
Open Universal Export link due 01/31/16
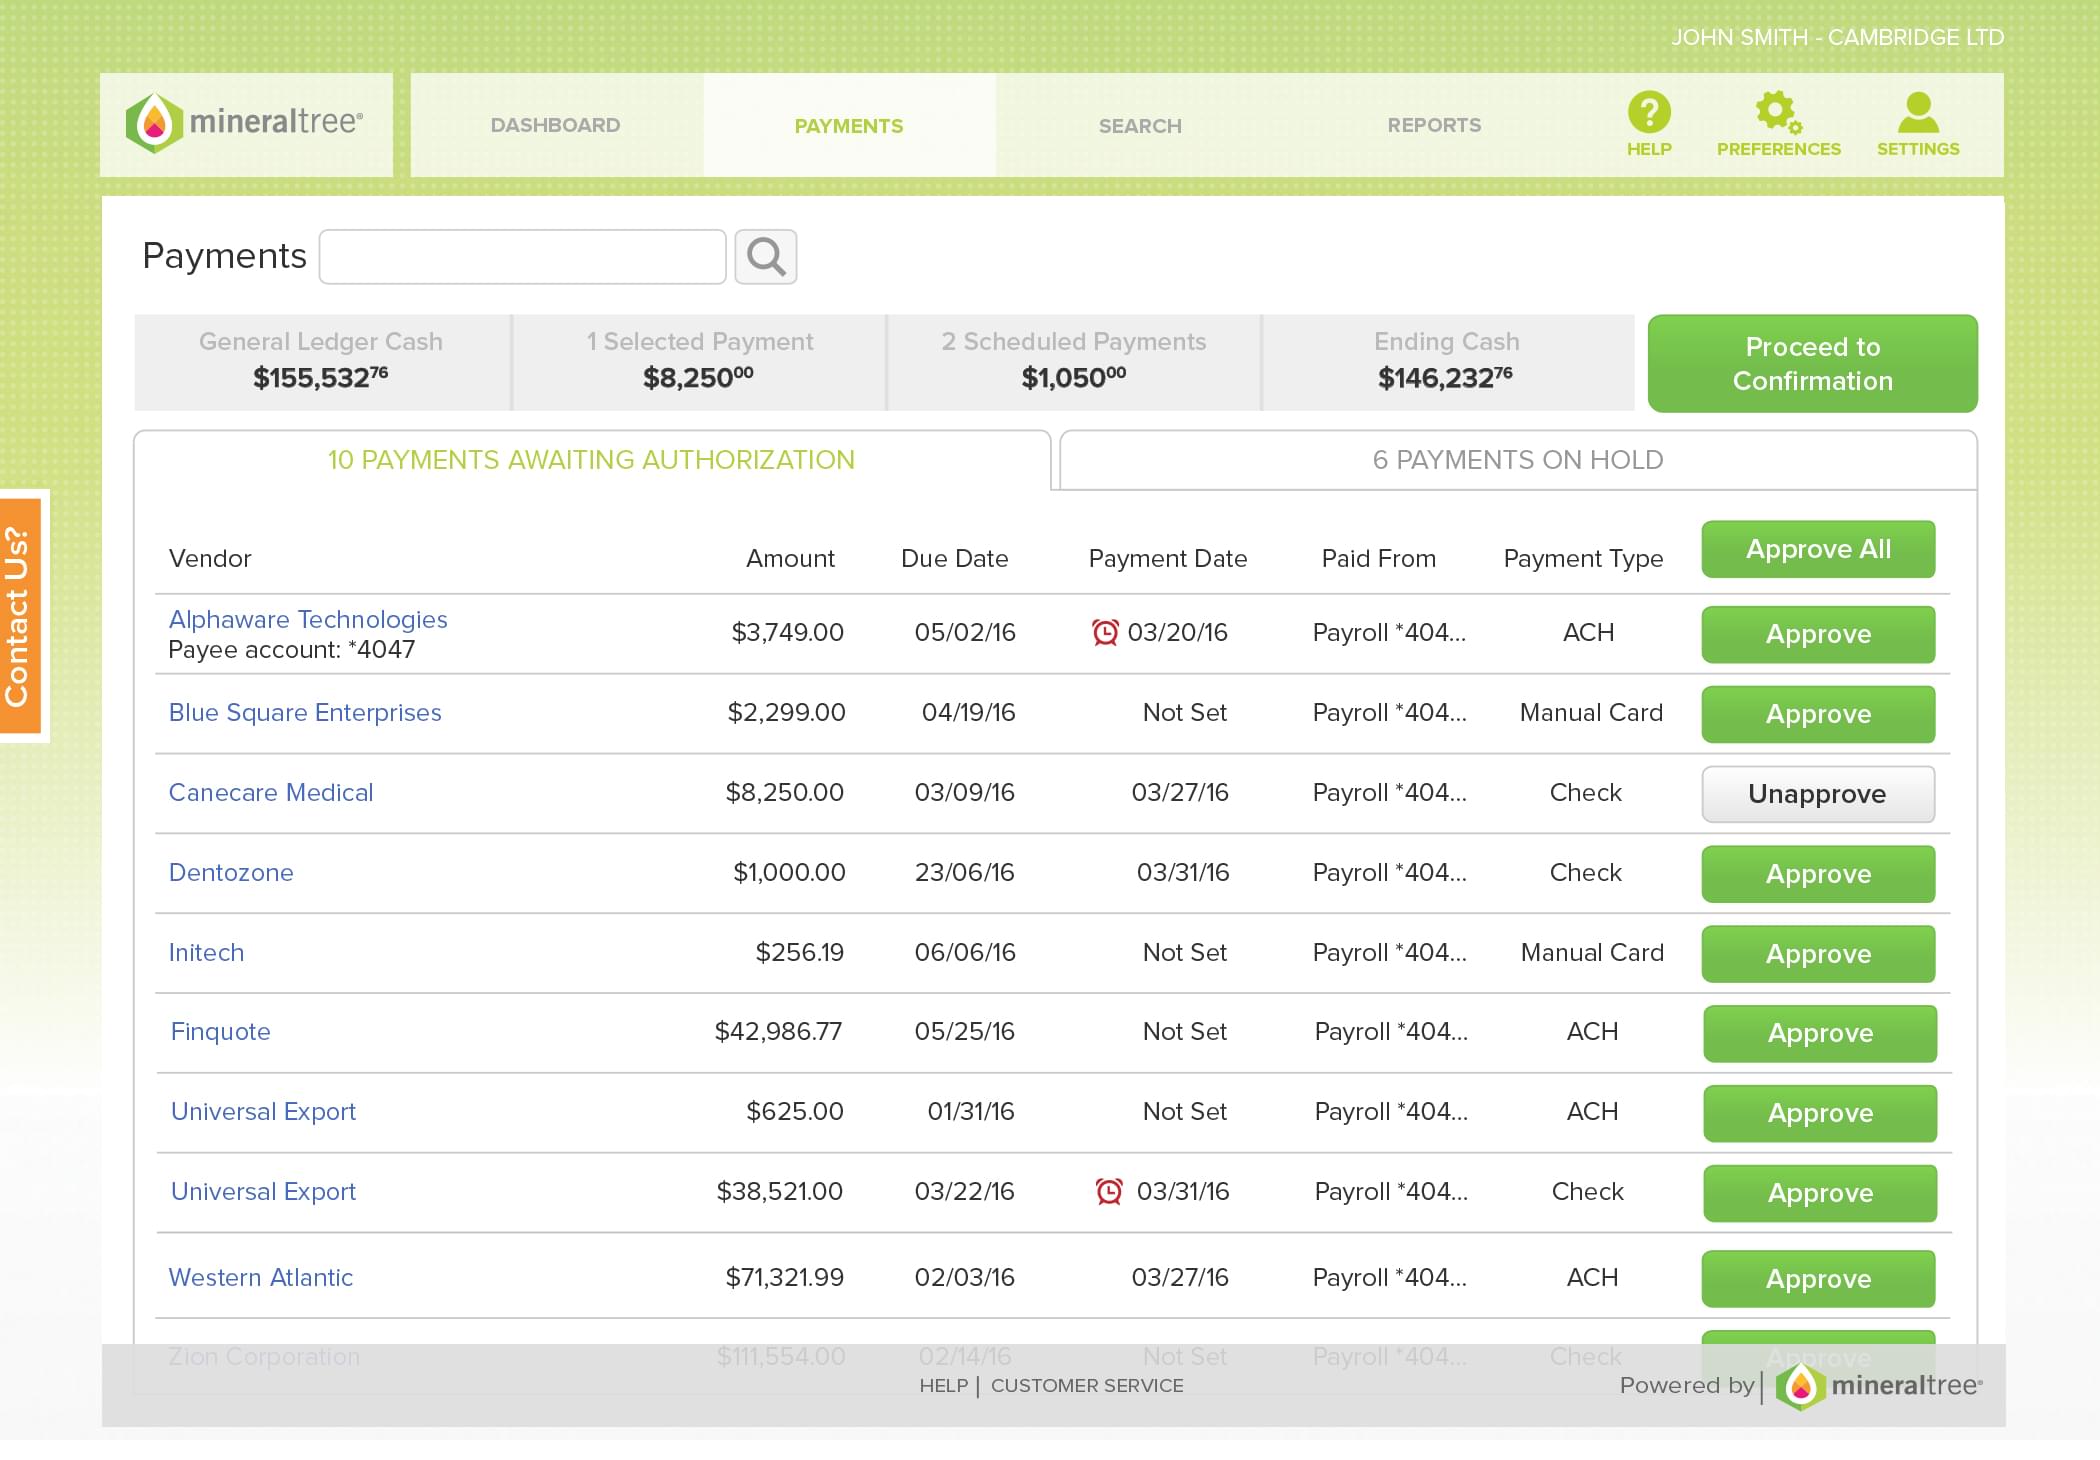coord(263,1111)
